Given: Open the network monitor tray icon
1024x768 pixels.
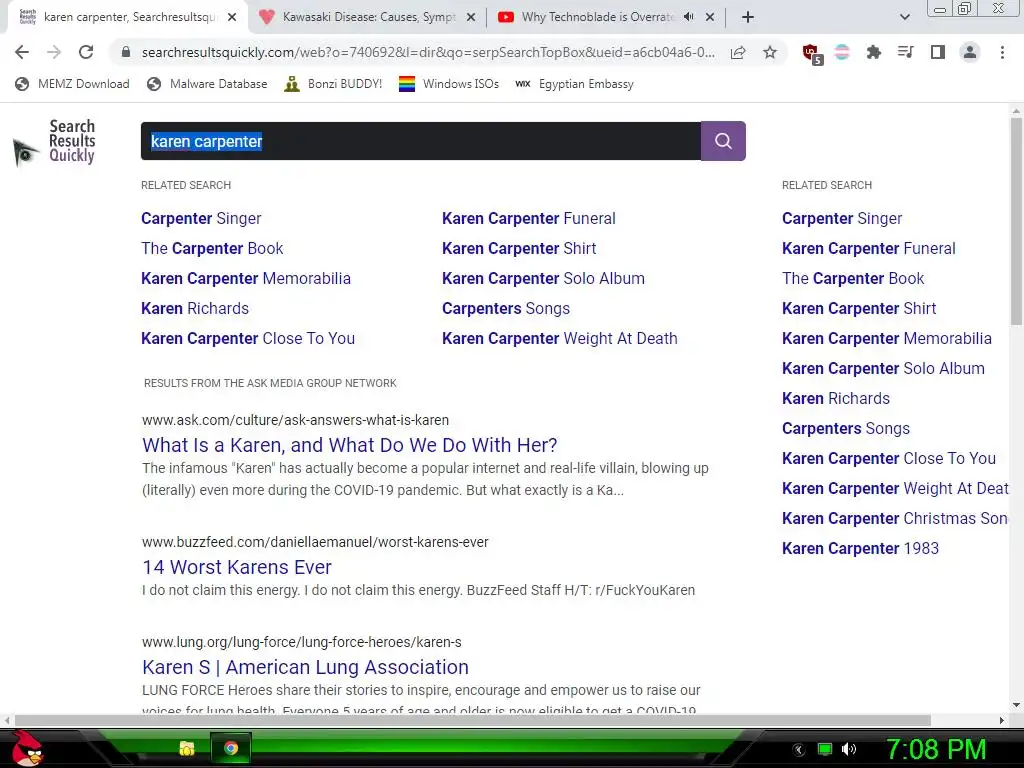Looking at the screenshot, I should (x=825, y=750).
